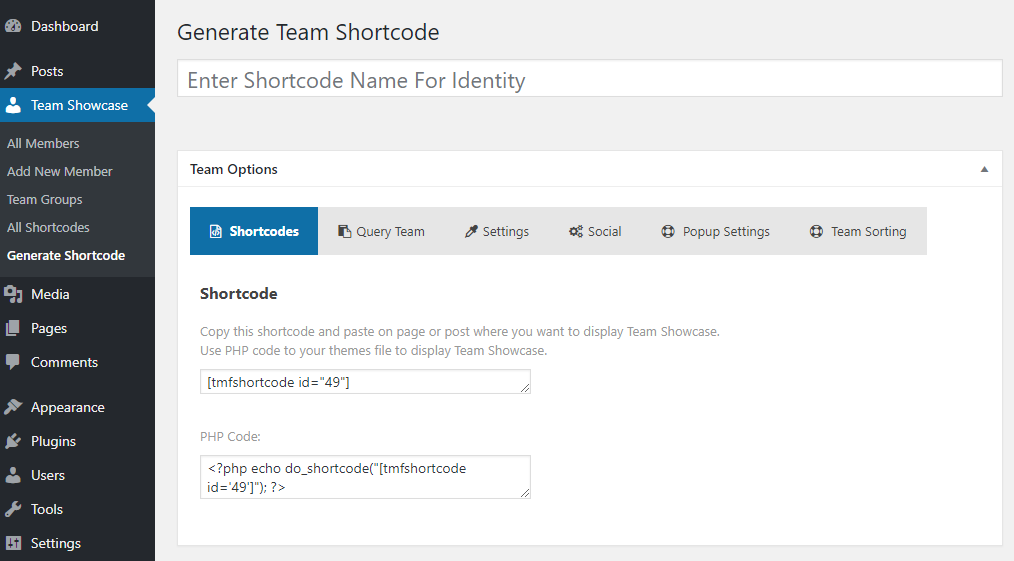Viewport: 1014px width, 561px height.
Task: Click the Shortcode Name input field
Action: tap(590, 79)
